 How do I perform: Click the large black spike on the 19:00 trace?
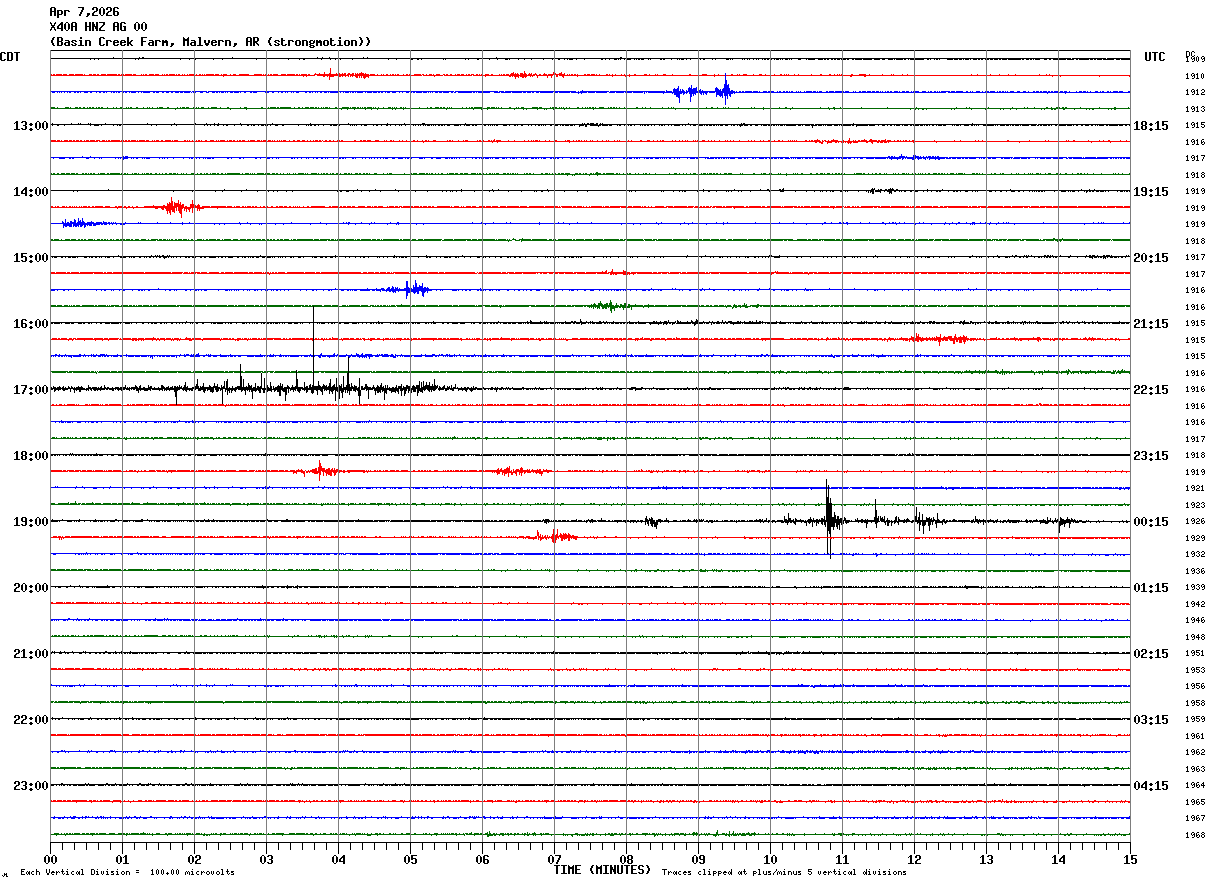point(828,518)
